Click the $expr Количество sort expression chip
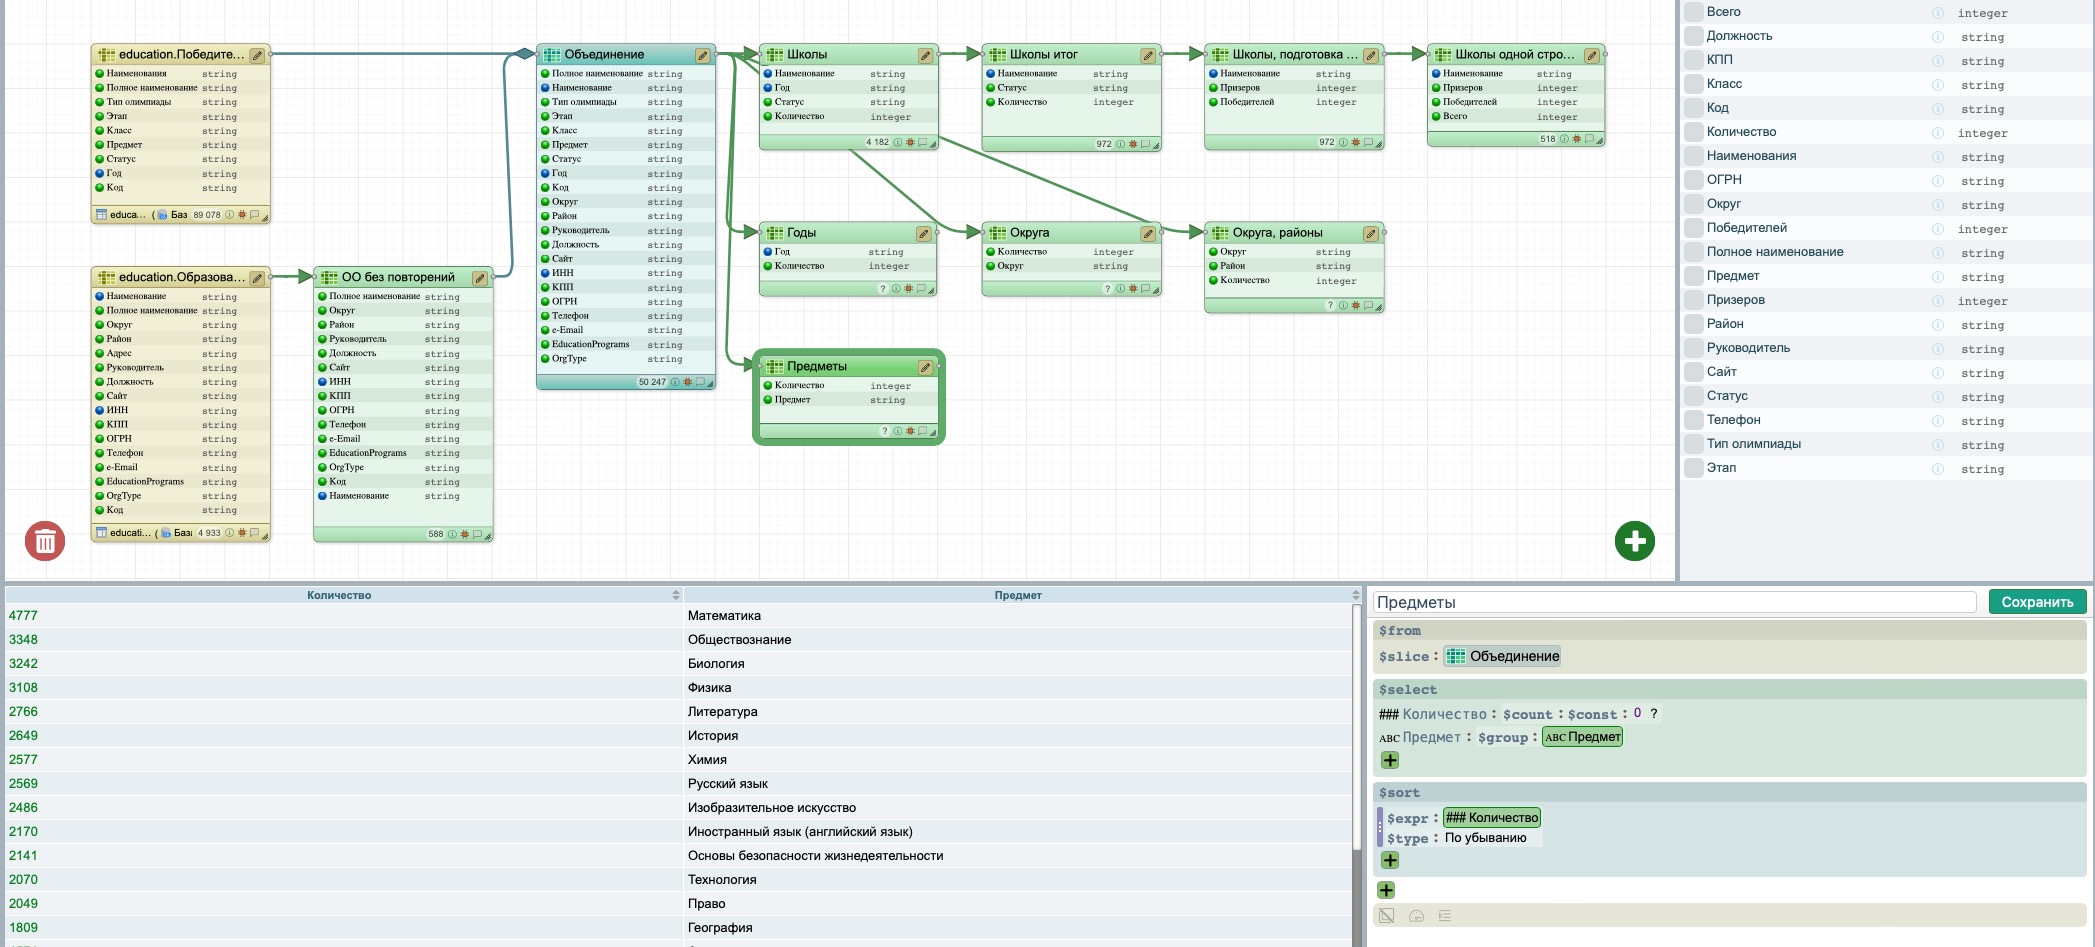This screenshot has width=2095, height=947. point(1492,818)
